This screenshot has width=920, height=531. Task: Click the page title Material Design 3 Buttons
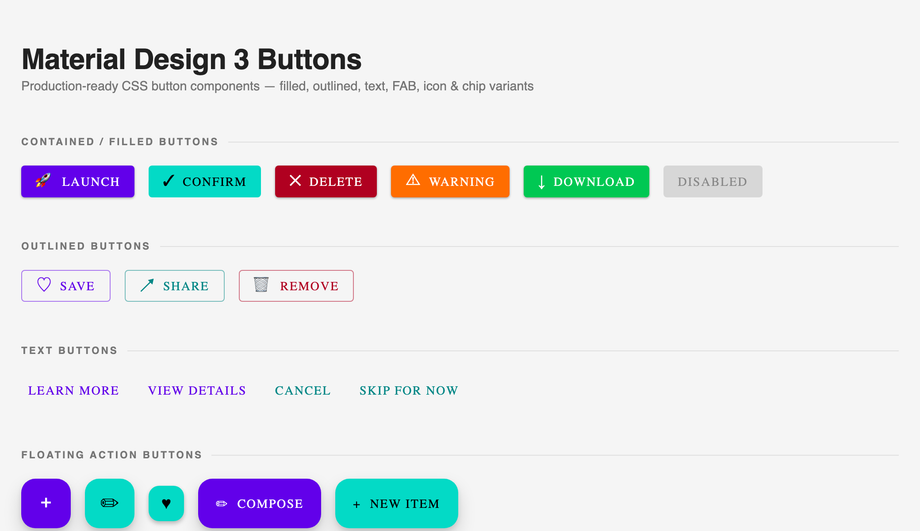point(191,59)
